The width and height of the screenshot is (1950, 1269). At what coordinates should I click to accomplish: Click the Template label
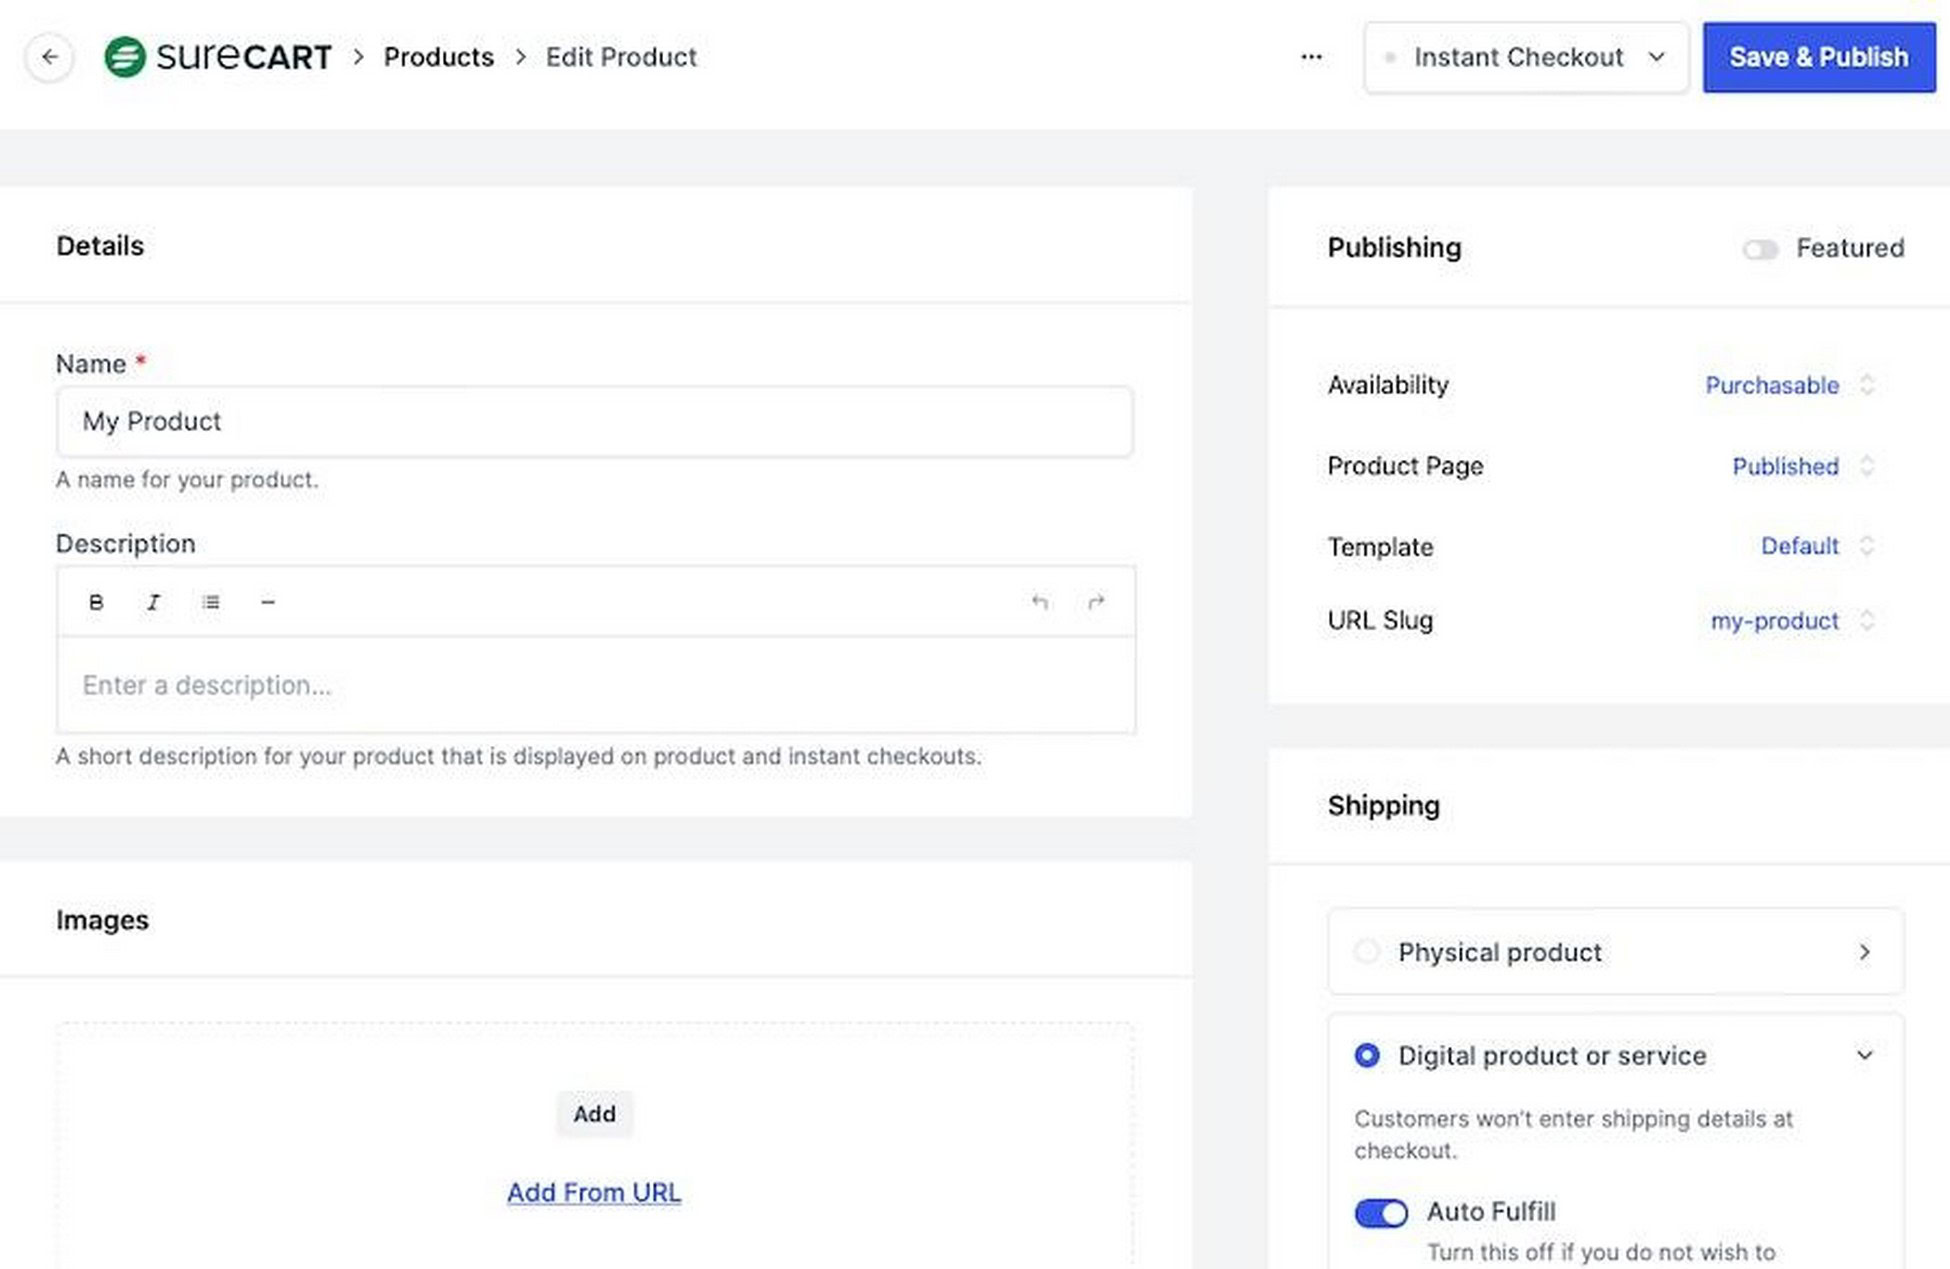click(1380, 547)
